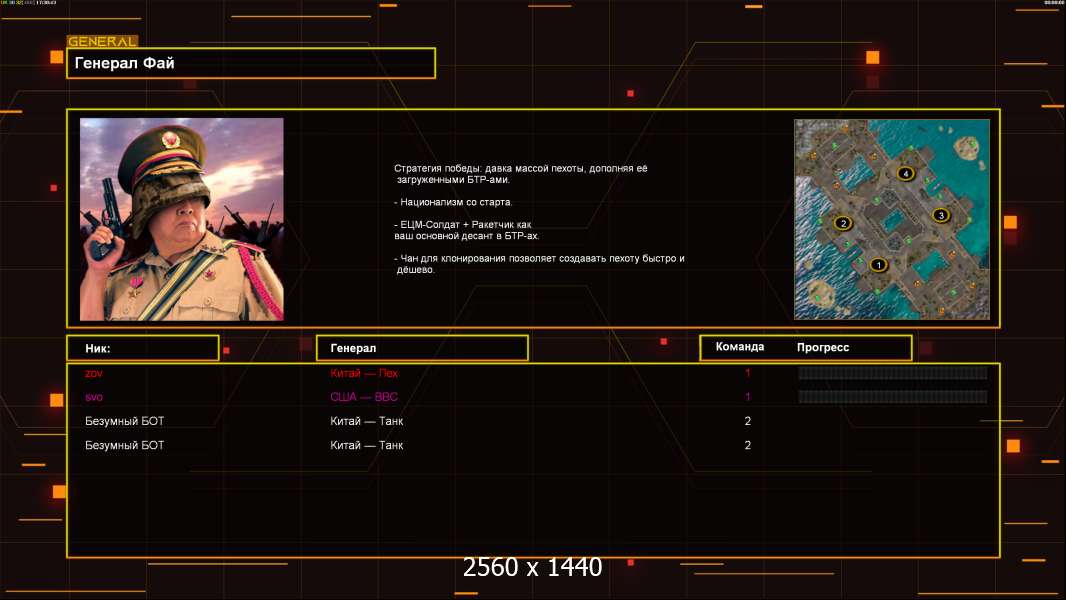Click the Прогресс column header

[823, 347]
